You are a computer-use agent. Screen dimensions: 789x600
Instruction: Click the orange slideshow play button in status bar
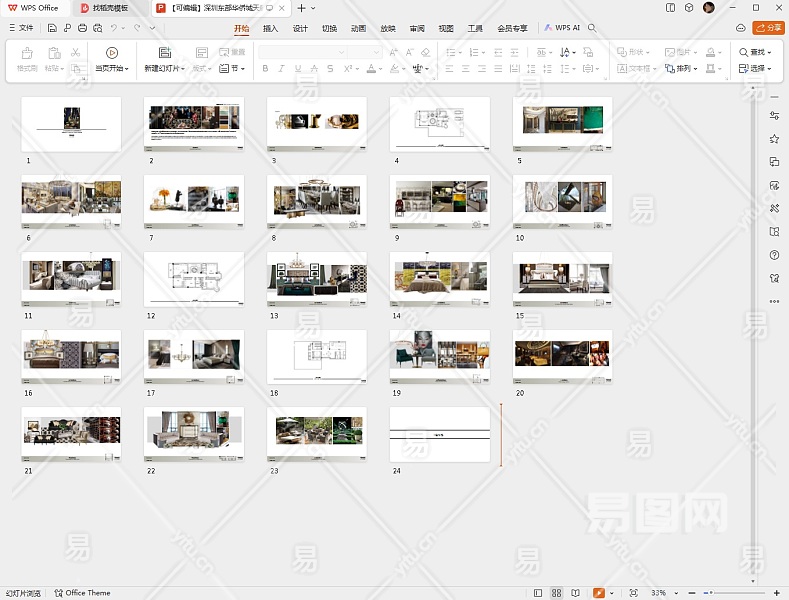598,593
